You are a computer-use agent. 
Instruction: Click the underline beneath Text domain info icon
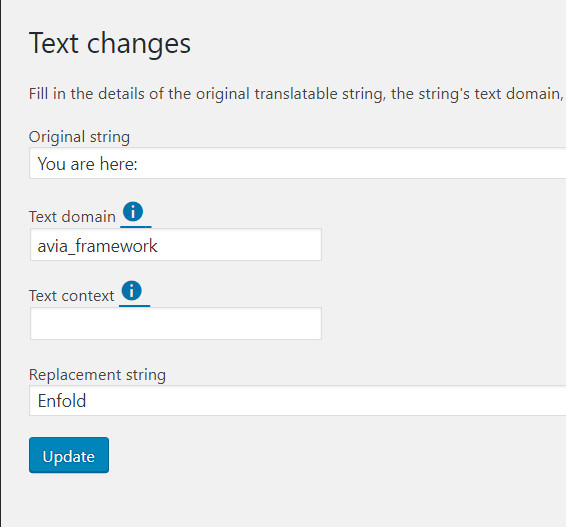pos(136,227)
